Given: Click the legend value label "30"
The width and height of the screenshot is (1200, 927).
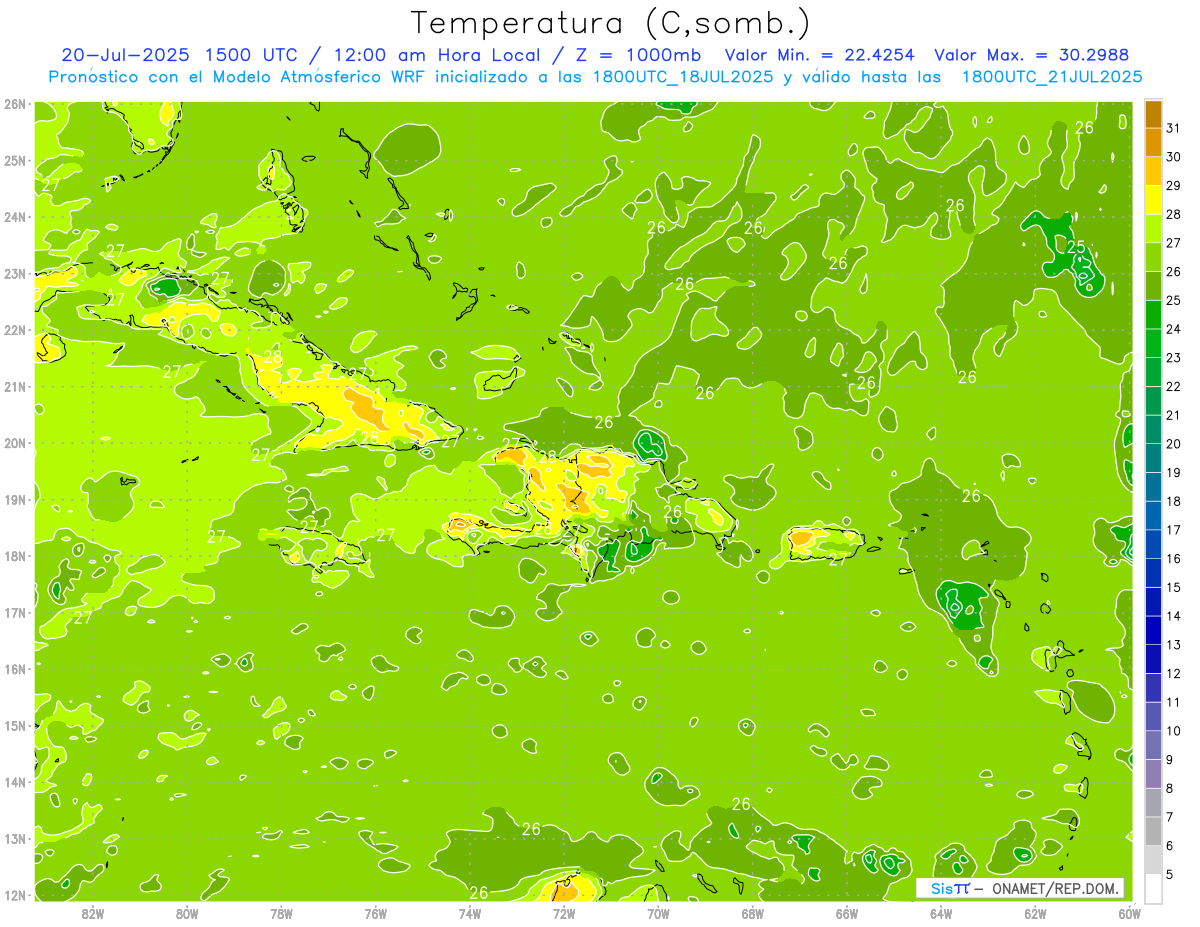Looking at the screenshot, I should pos(1174,157).
